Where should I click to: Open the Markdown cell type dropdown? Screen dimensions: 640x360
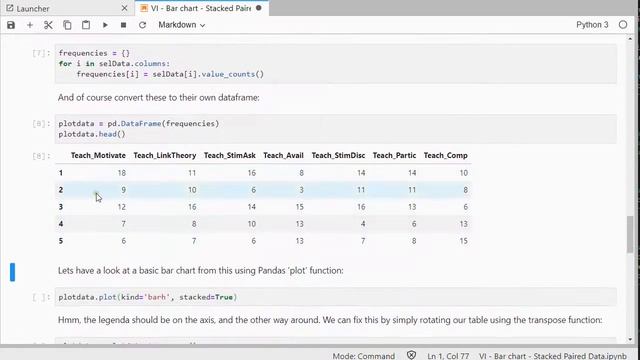[x=181, y=25]
